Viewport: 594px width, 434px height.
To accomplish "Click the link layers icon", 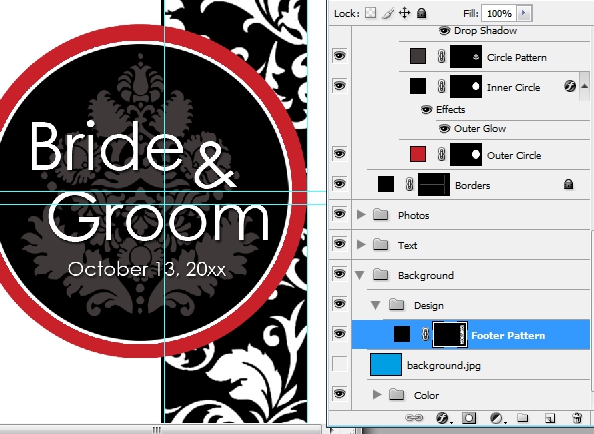I will (414, 418).
